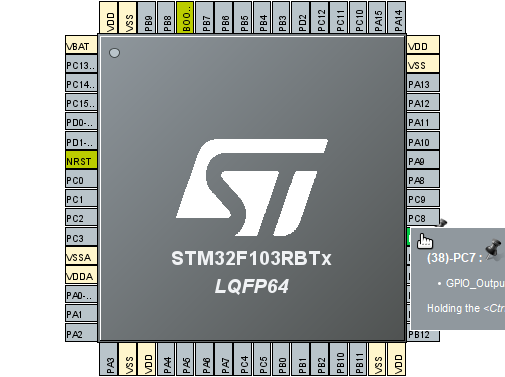Select the PC4 pin
The image size is (505, 377).
(x=243, y=359)
